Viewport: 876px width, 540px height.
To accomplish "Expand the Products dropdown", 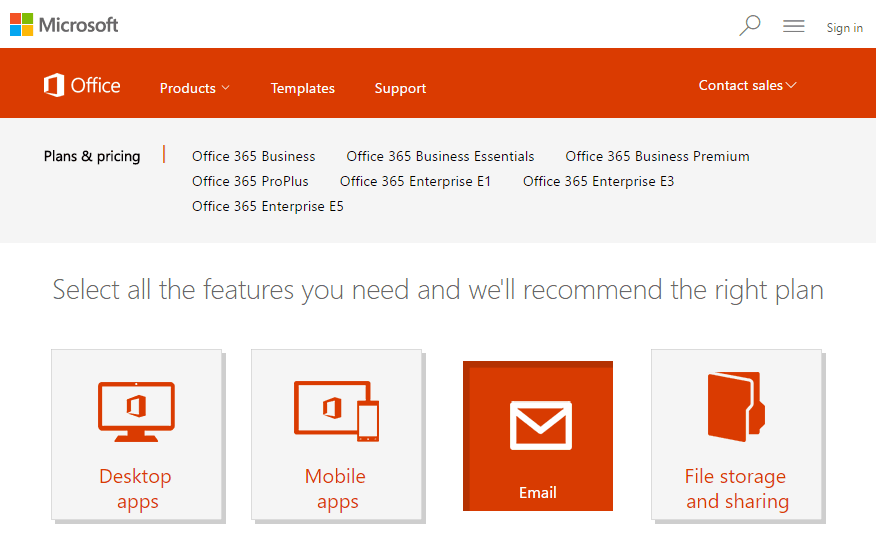I will pos(194,88).
